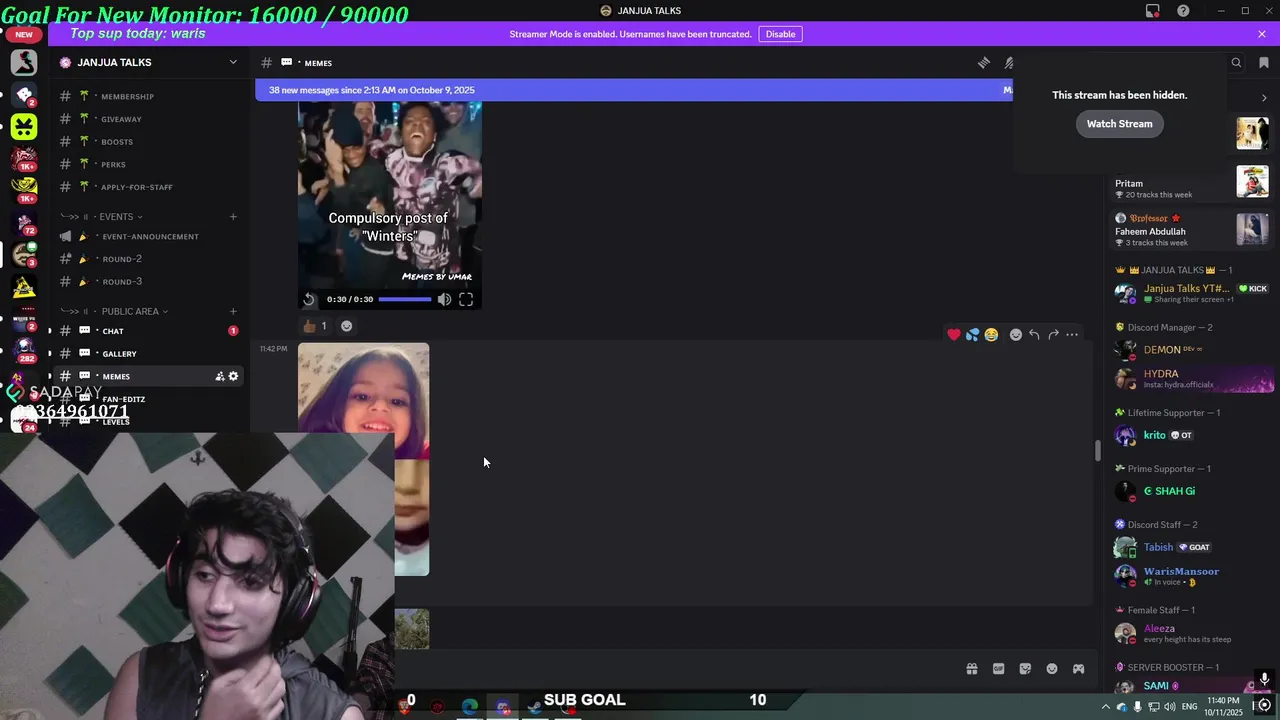Open the inbox icon in title bar
The height and width of the screenshot is (720, 1280).
point(1153,11)
